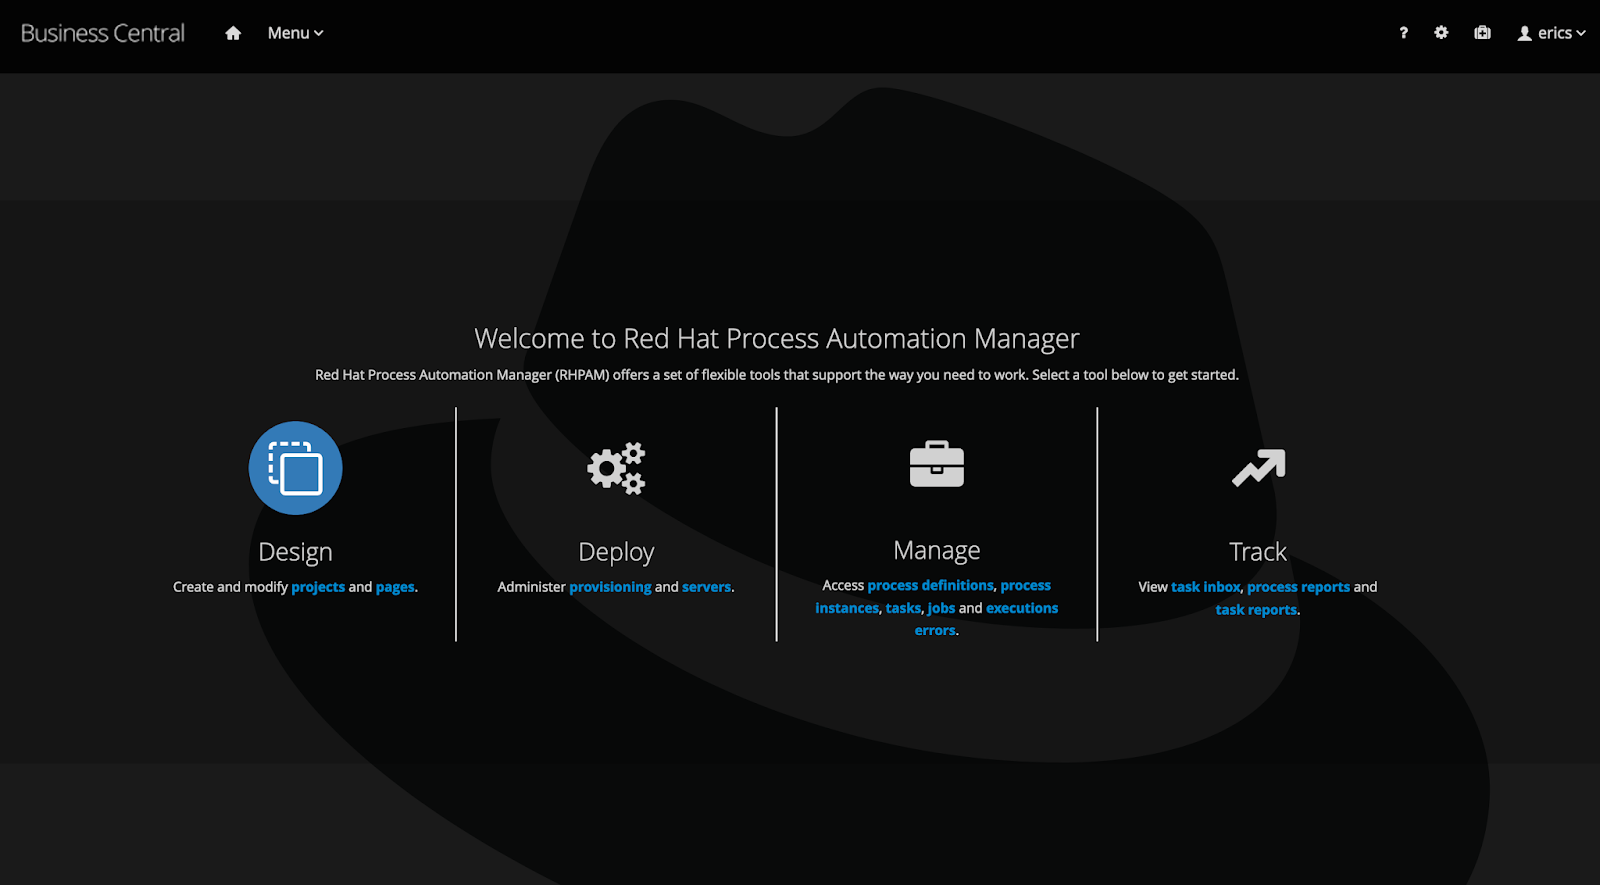1600x885 pixels.
Task: Click the Track heading
Action: click(x=1258, y=552)
